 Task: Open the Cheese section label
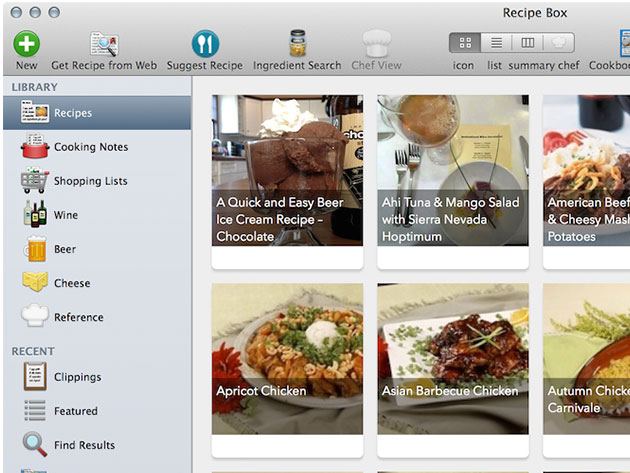point(72,283)
